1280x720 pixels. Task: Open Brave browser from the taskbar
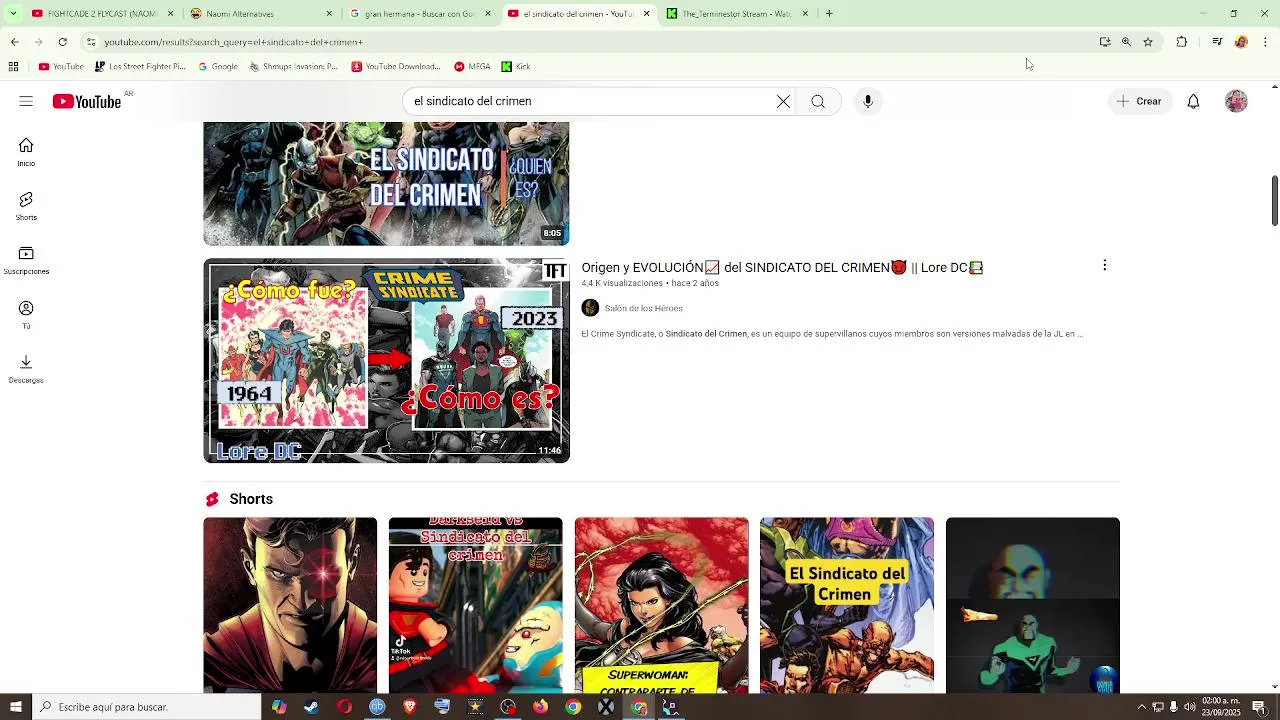click(409, 707)
